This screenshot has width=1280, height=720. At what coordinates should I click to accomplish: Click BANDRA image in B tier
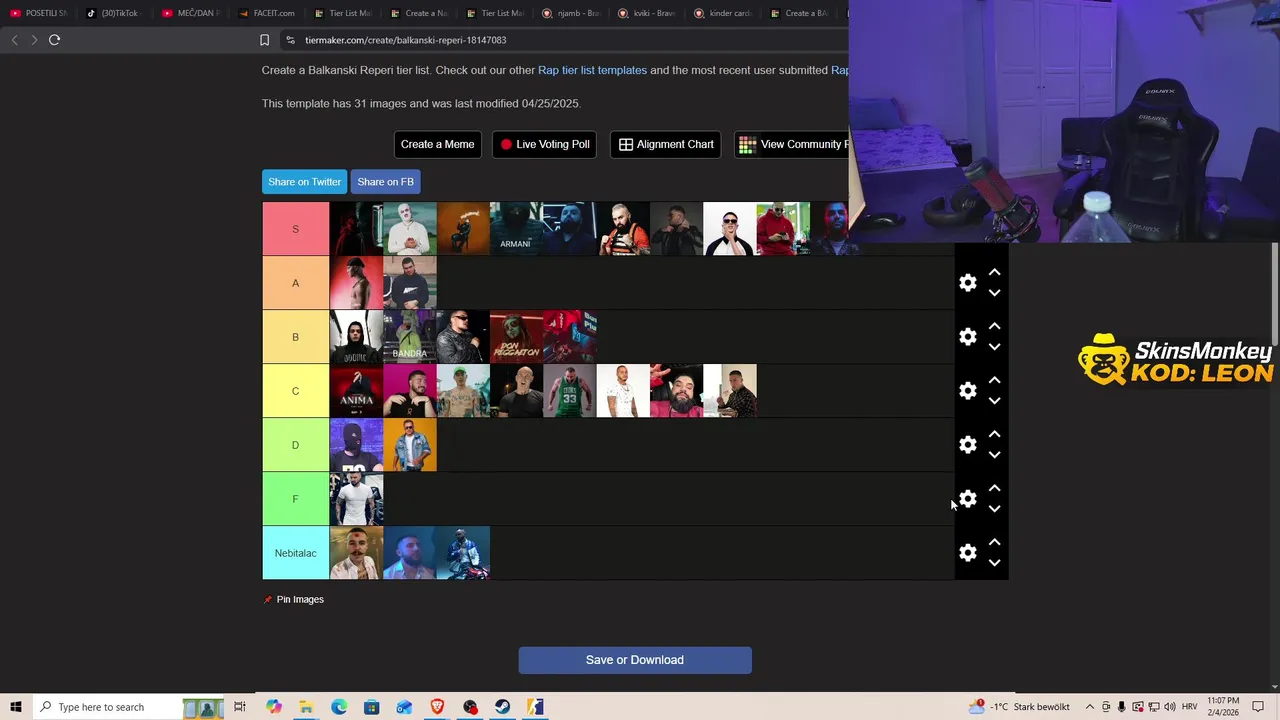pyautogui.click(x=410, y=337)
